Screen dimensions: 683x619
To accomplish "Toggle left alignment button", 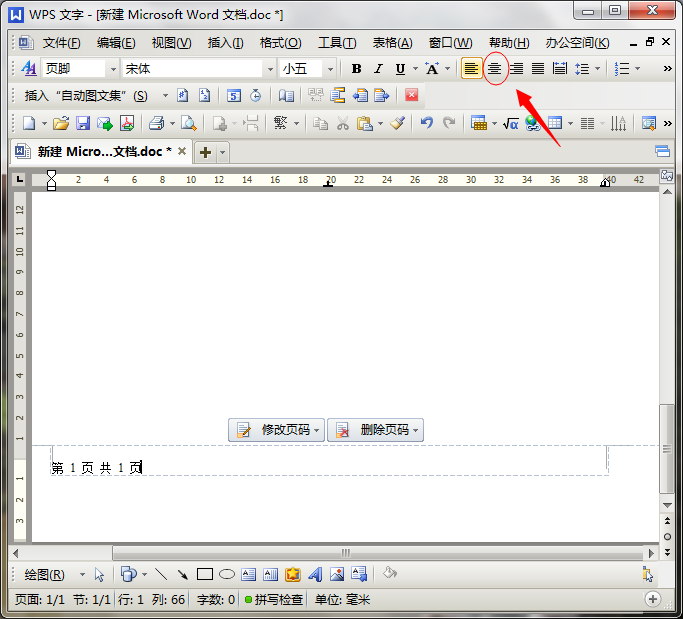I will tap(471, 69).
